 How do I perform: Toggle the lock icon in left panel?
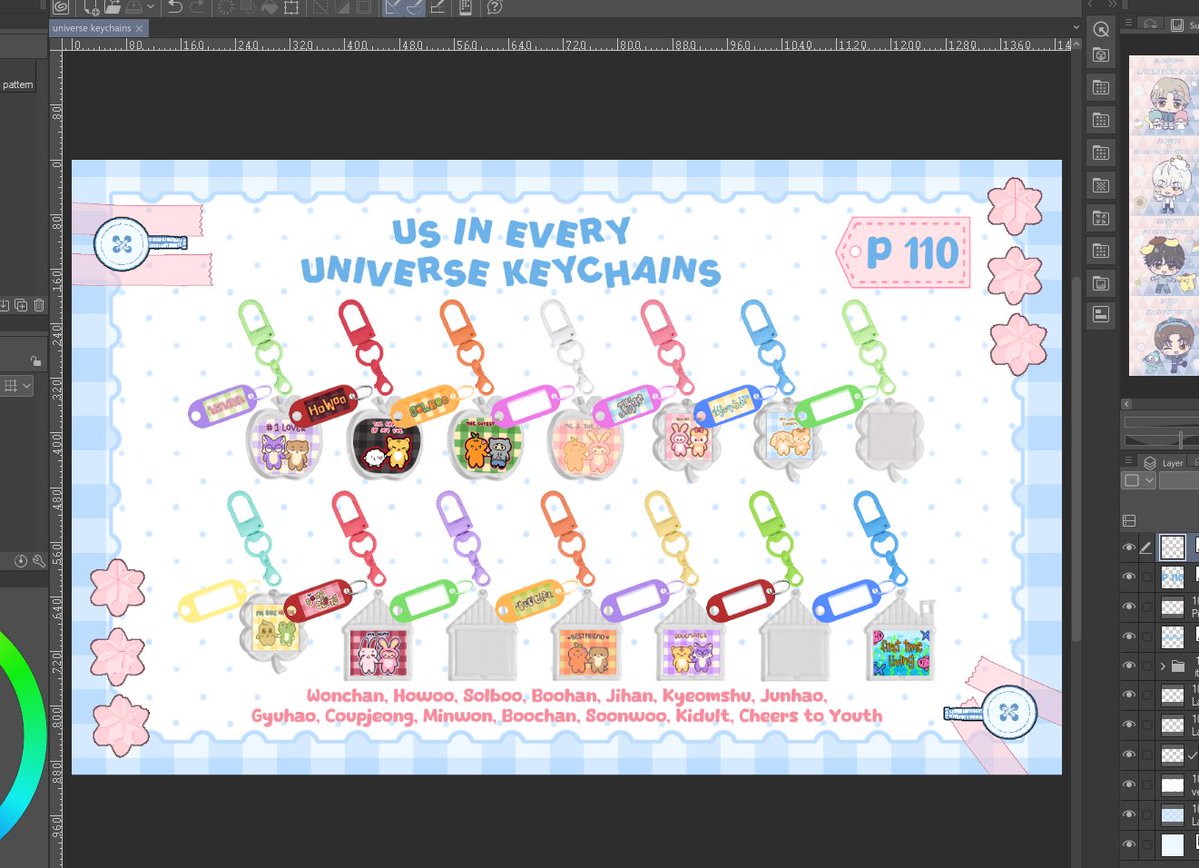tap(35, 361)
